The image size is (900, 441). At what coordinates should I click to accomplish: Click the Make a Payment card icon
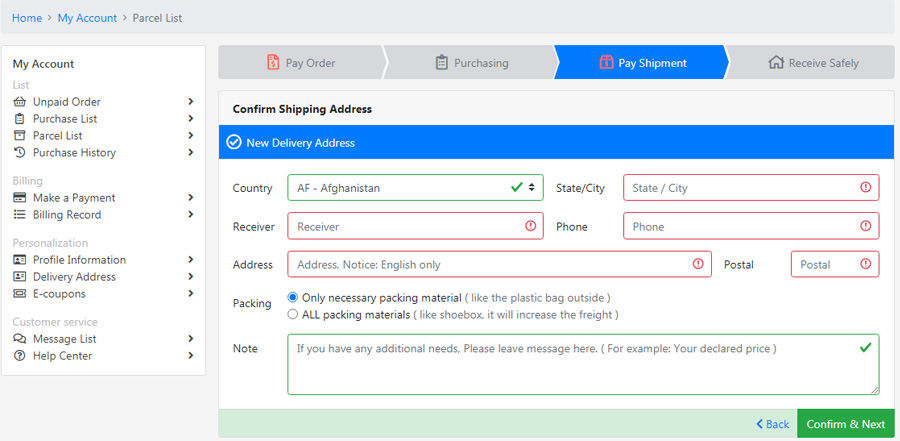20,198
